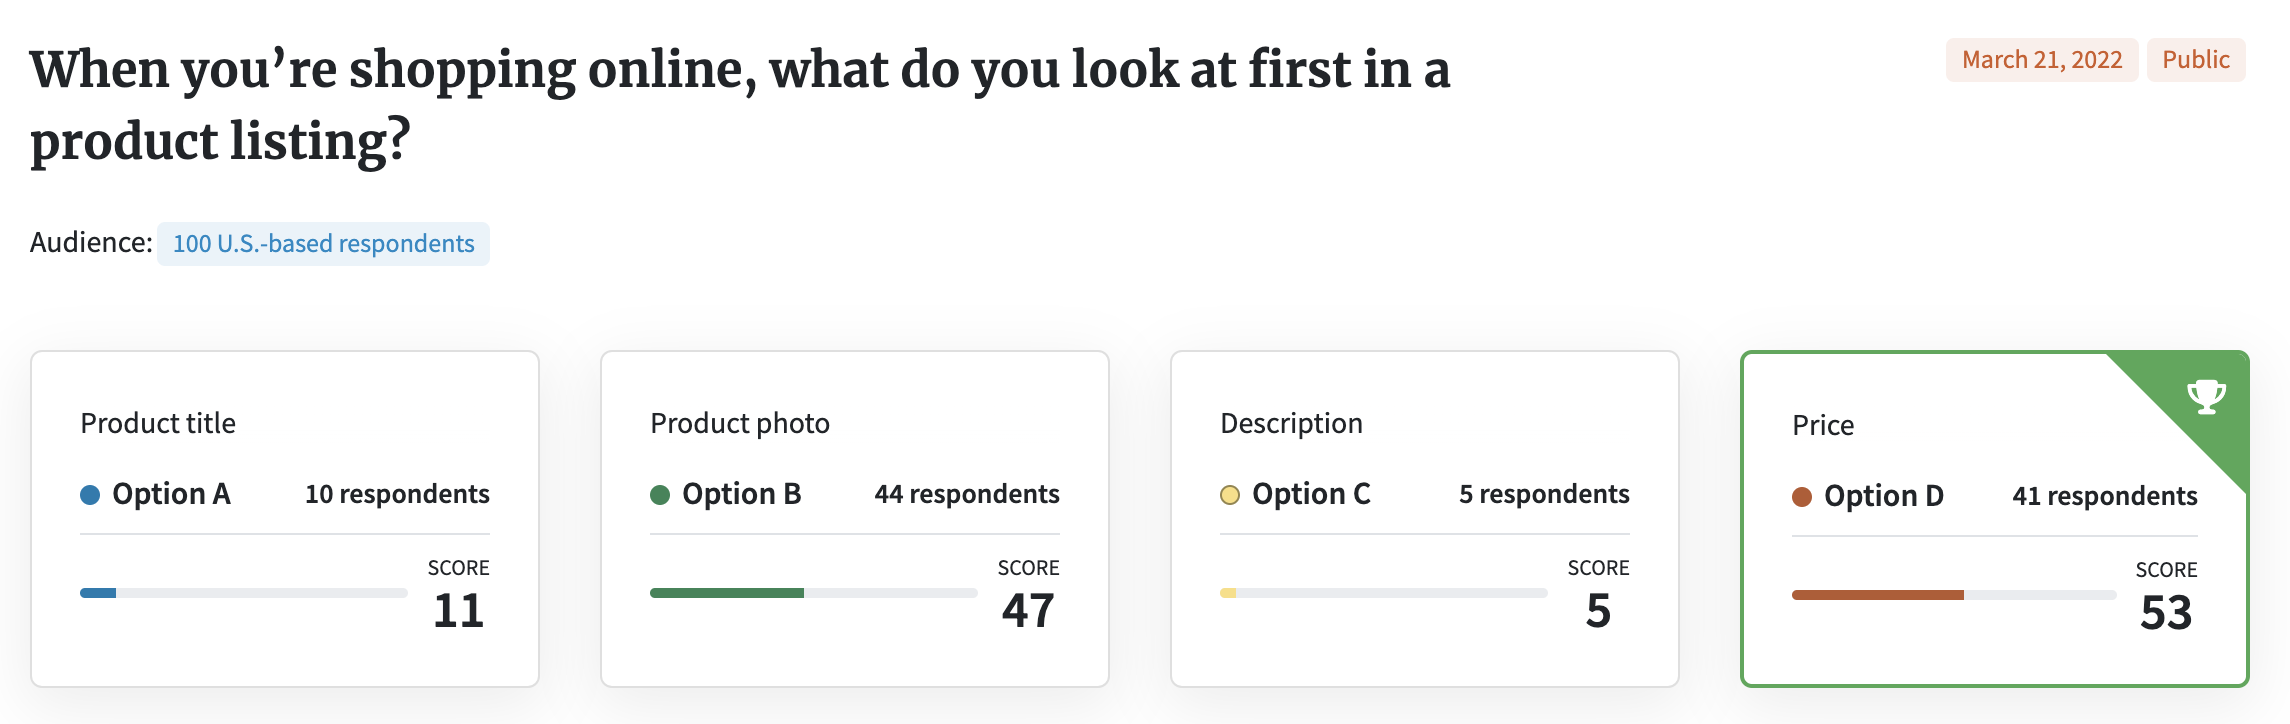
Task: Click the brown Option D dot
Action: pyautogui.click(x=1802, y=497)
